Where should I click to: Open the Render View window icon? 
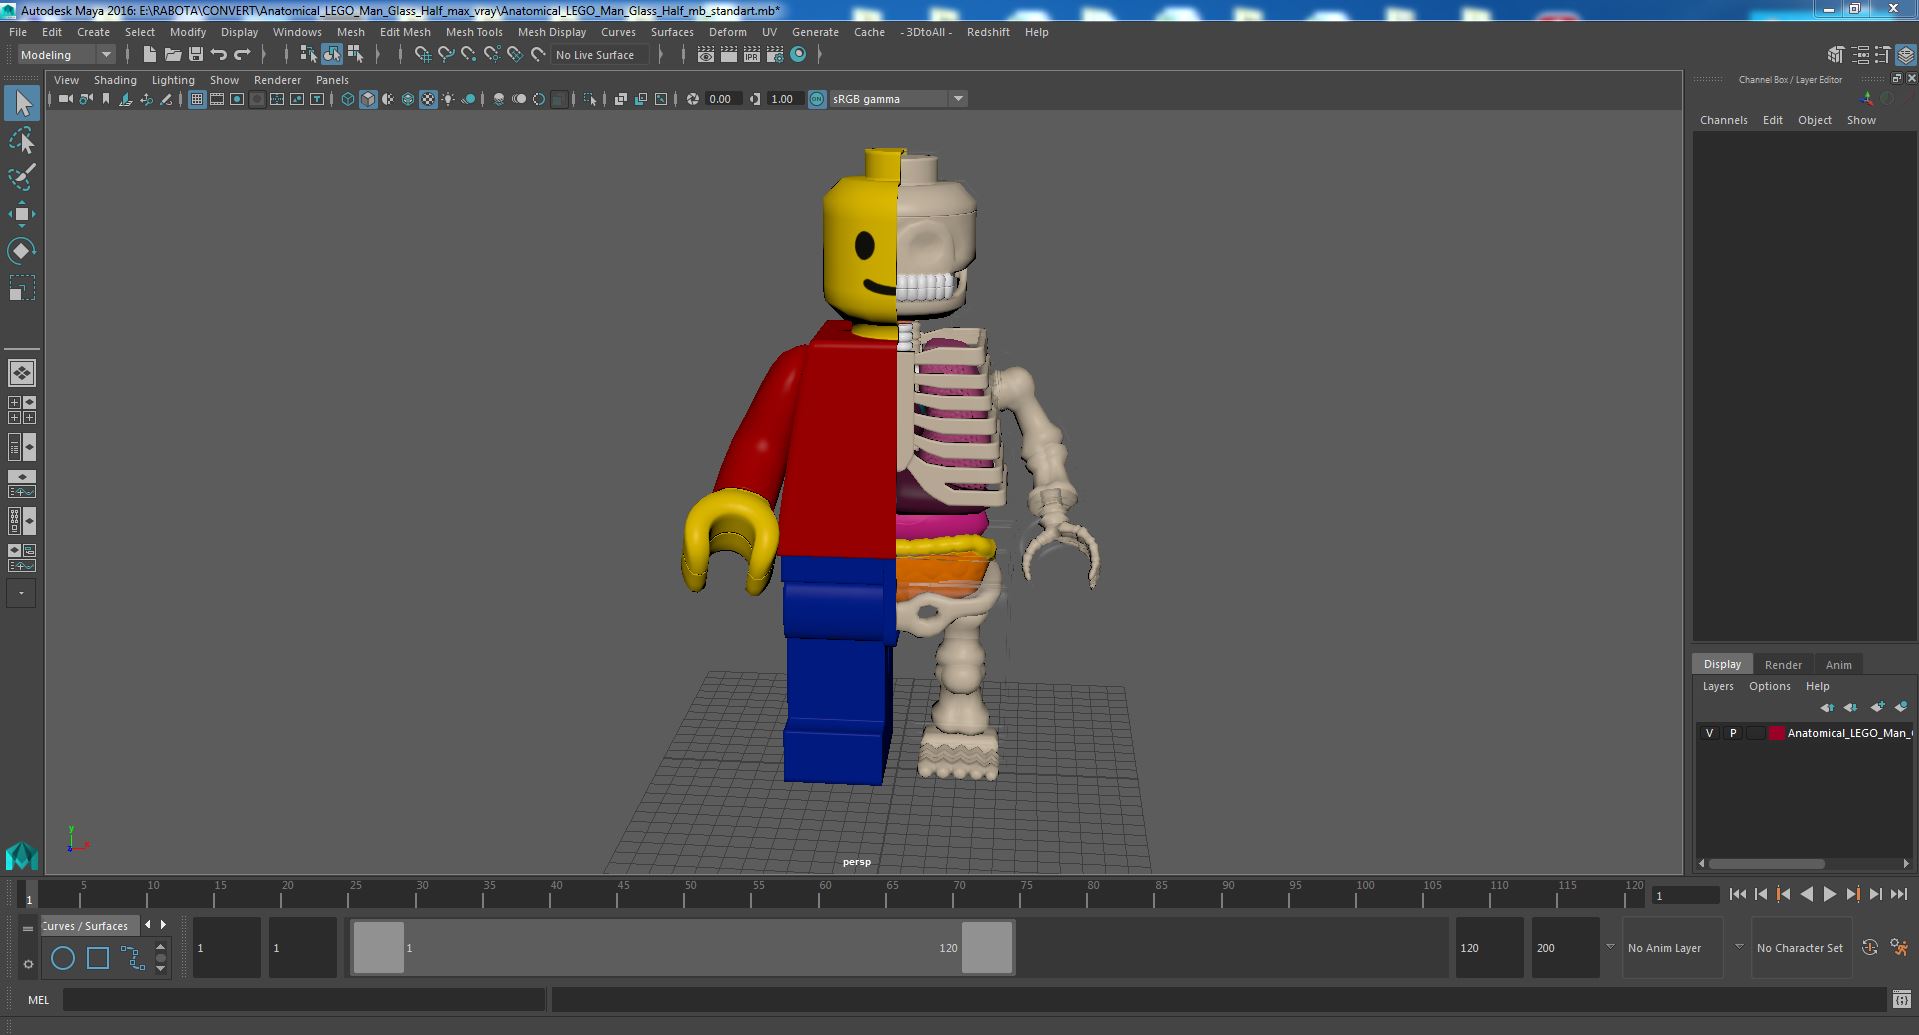click(x=706, y=55)
